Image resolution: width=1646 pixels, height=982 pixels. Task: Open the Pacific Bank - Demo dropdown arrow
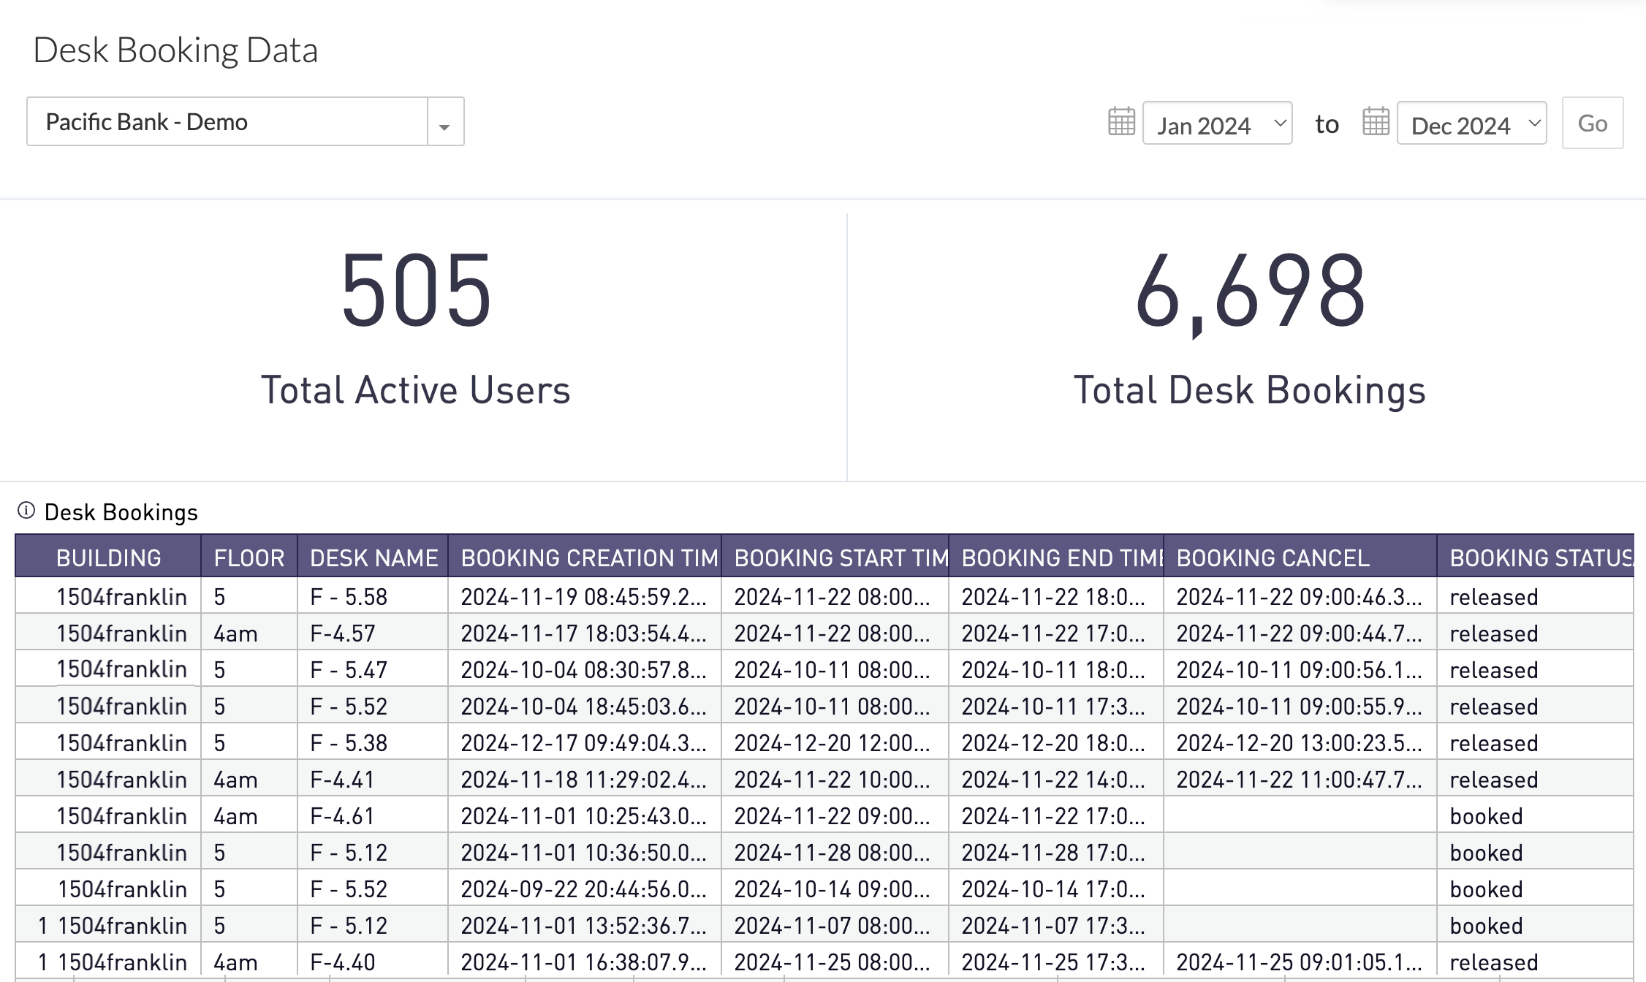pyautogui.click(x=445, y=123)
